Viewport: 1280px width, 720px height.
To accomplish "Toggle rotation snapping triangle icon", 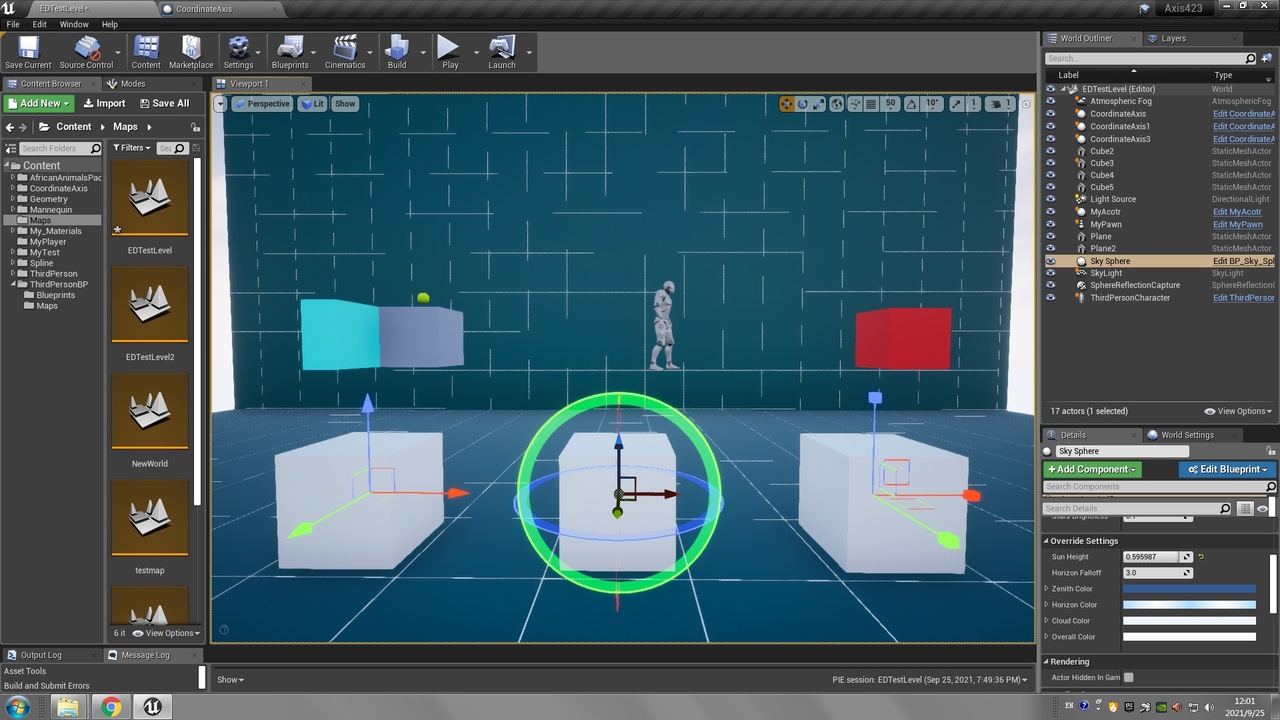I will click(x=913, y=104).
